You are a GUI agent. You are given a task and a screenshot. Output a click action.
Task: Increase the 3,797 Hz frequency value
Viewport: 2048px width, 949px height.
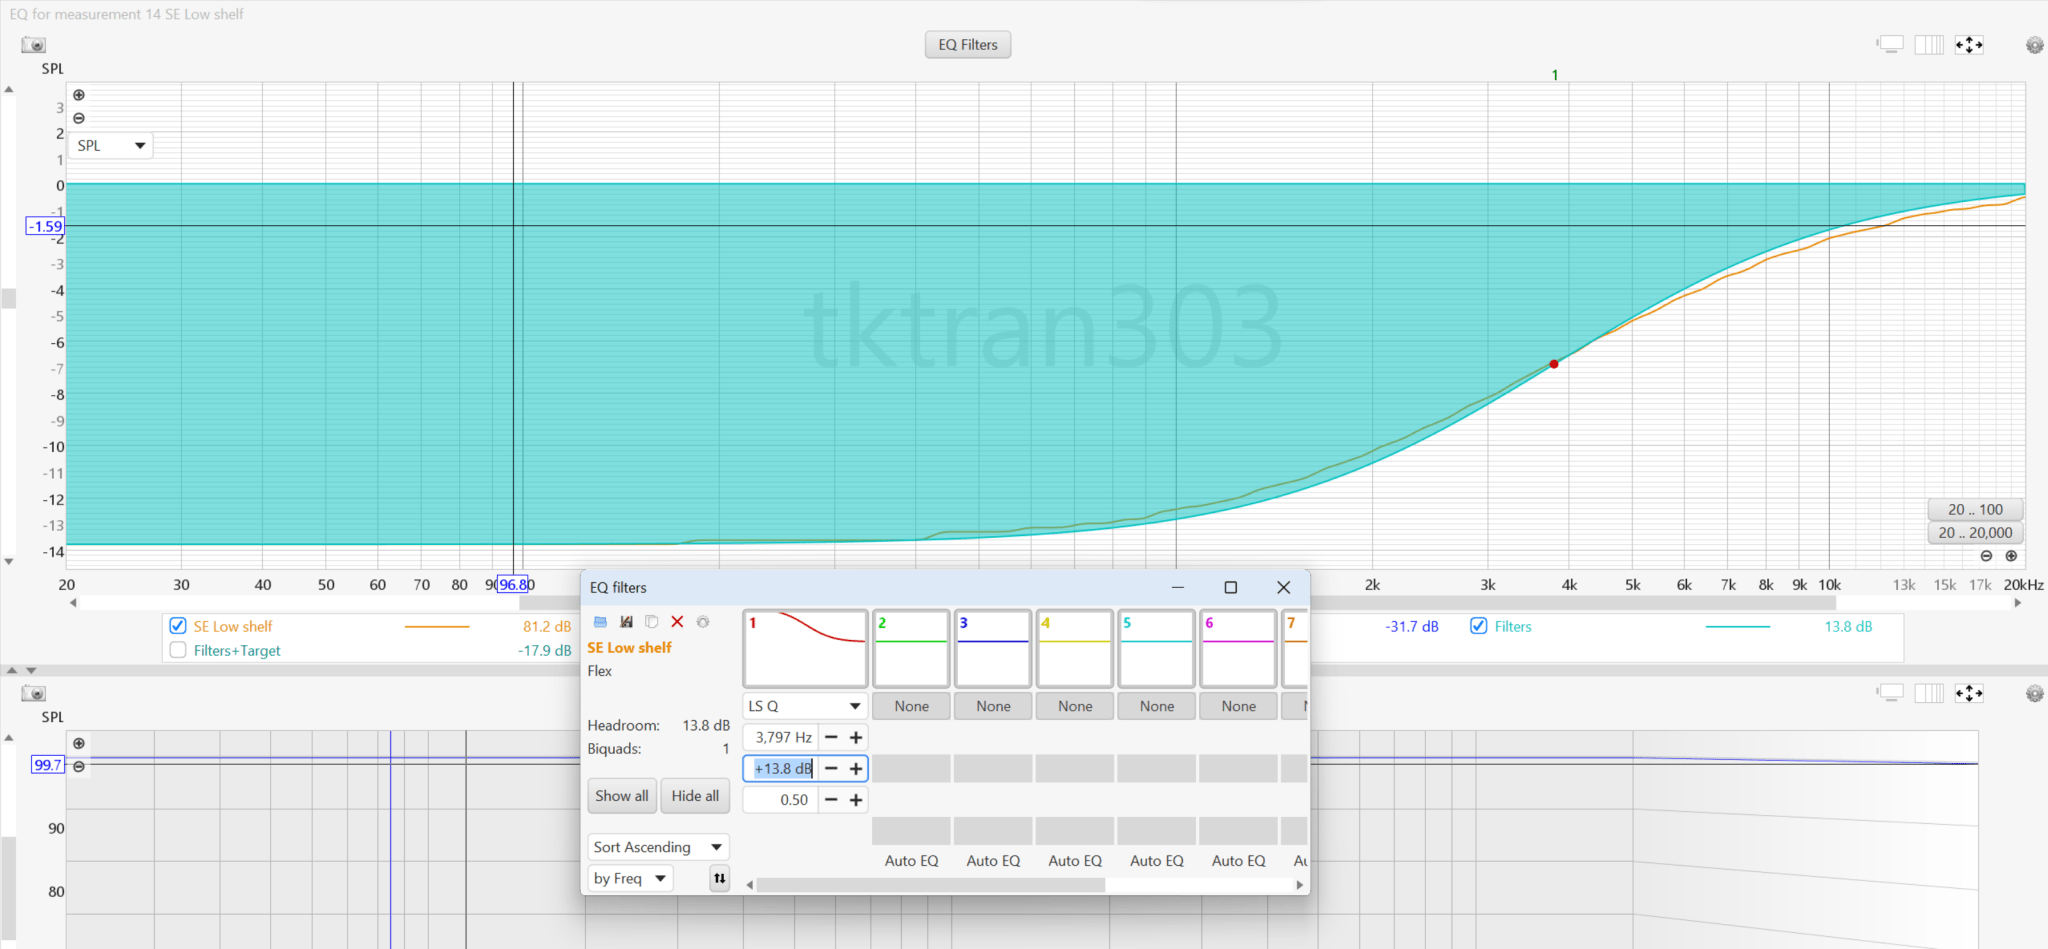856,737
